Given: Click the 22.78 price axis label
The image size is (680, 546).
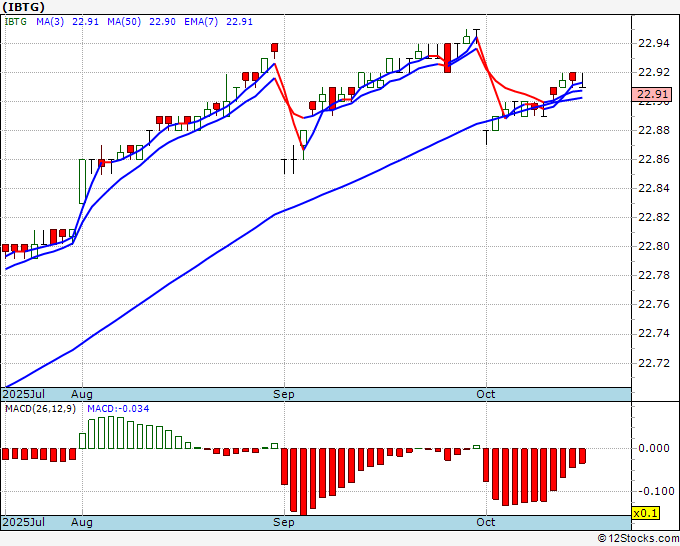Looking at the screenshot, I should tap(654, 275).
